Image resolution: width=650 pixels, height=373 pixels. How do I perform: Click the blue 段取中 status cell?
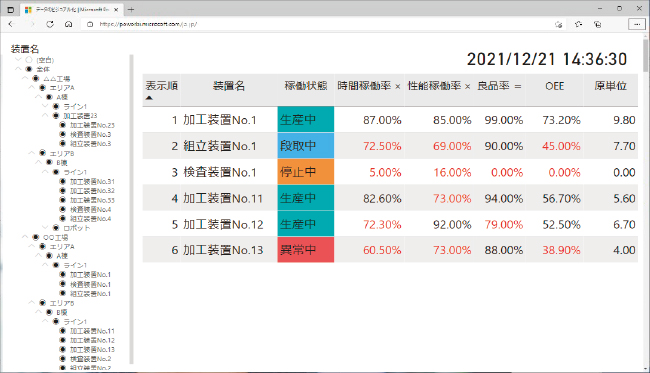coord(306,146)
